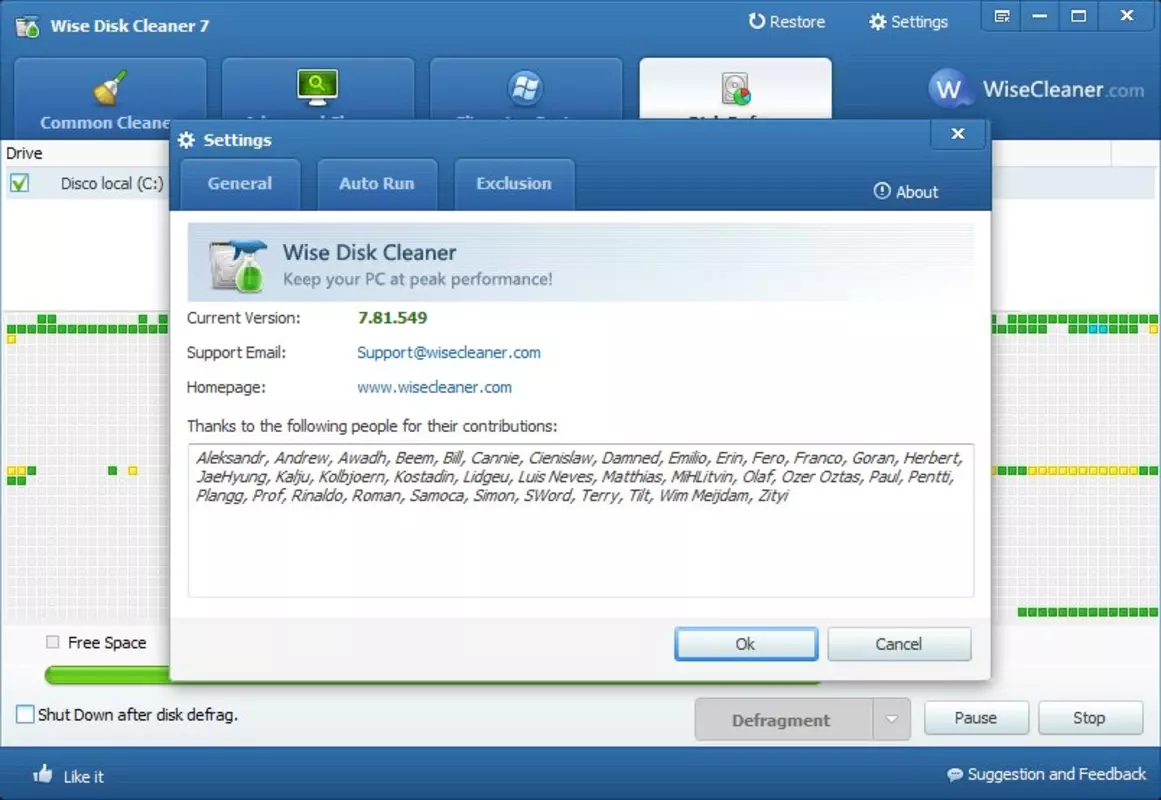This screenshot has width=1161, height=800.
Task: Click the Like it thumbs-up icon
Action: pyautogui.click(x=43, y=774)
